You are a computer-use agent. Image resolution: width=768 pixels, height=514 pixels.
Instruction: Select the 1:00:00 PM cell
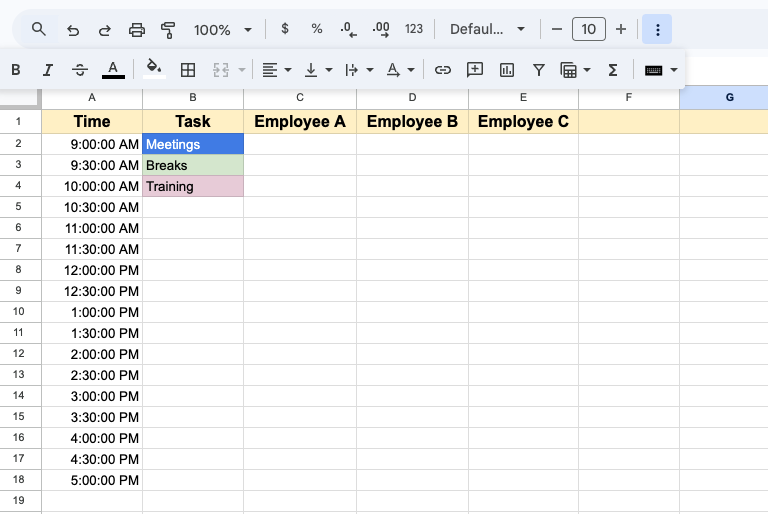(x=92, y=312)
